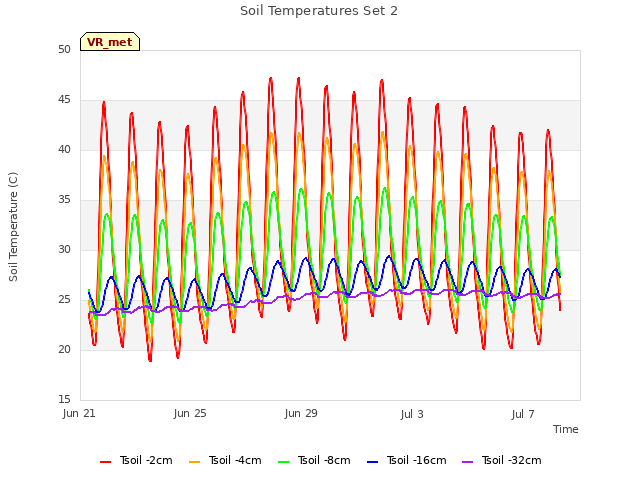The width and height of the screenshot is (640, 480).
Task: Click the orange Tsoil -4cm legend swatch
Action: coord(195,462)
